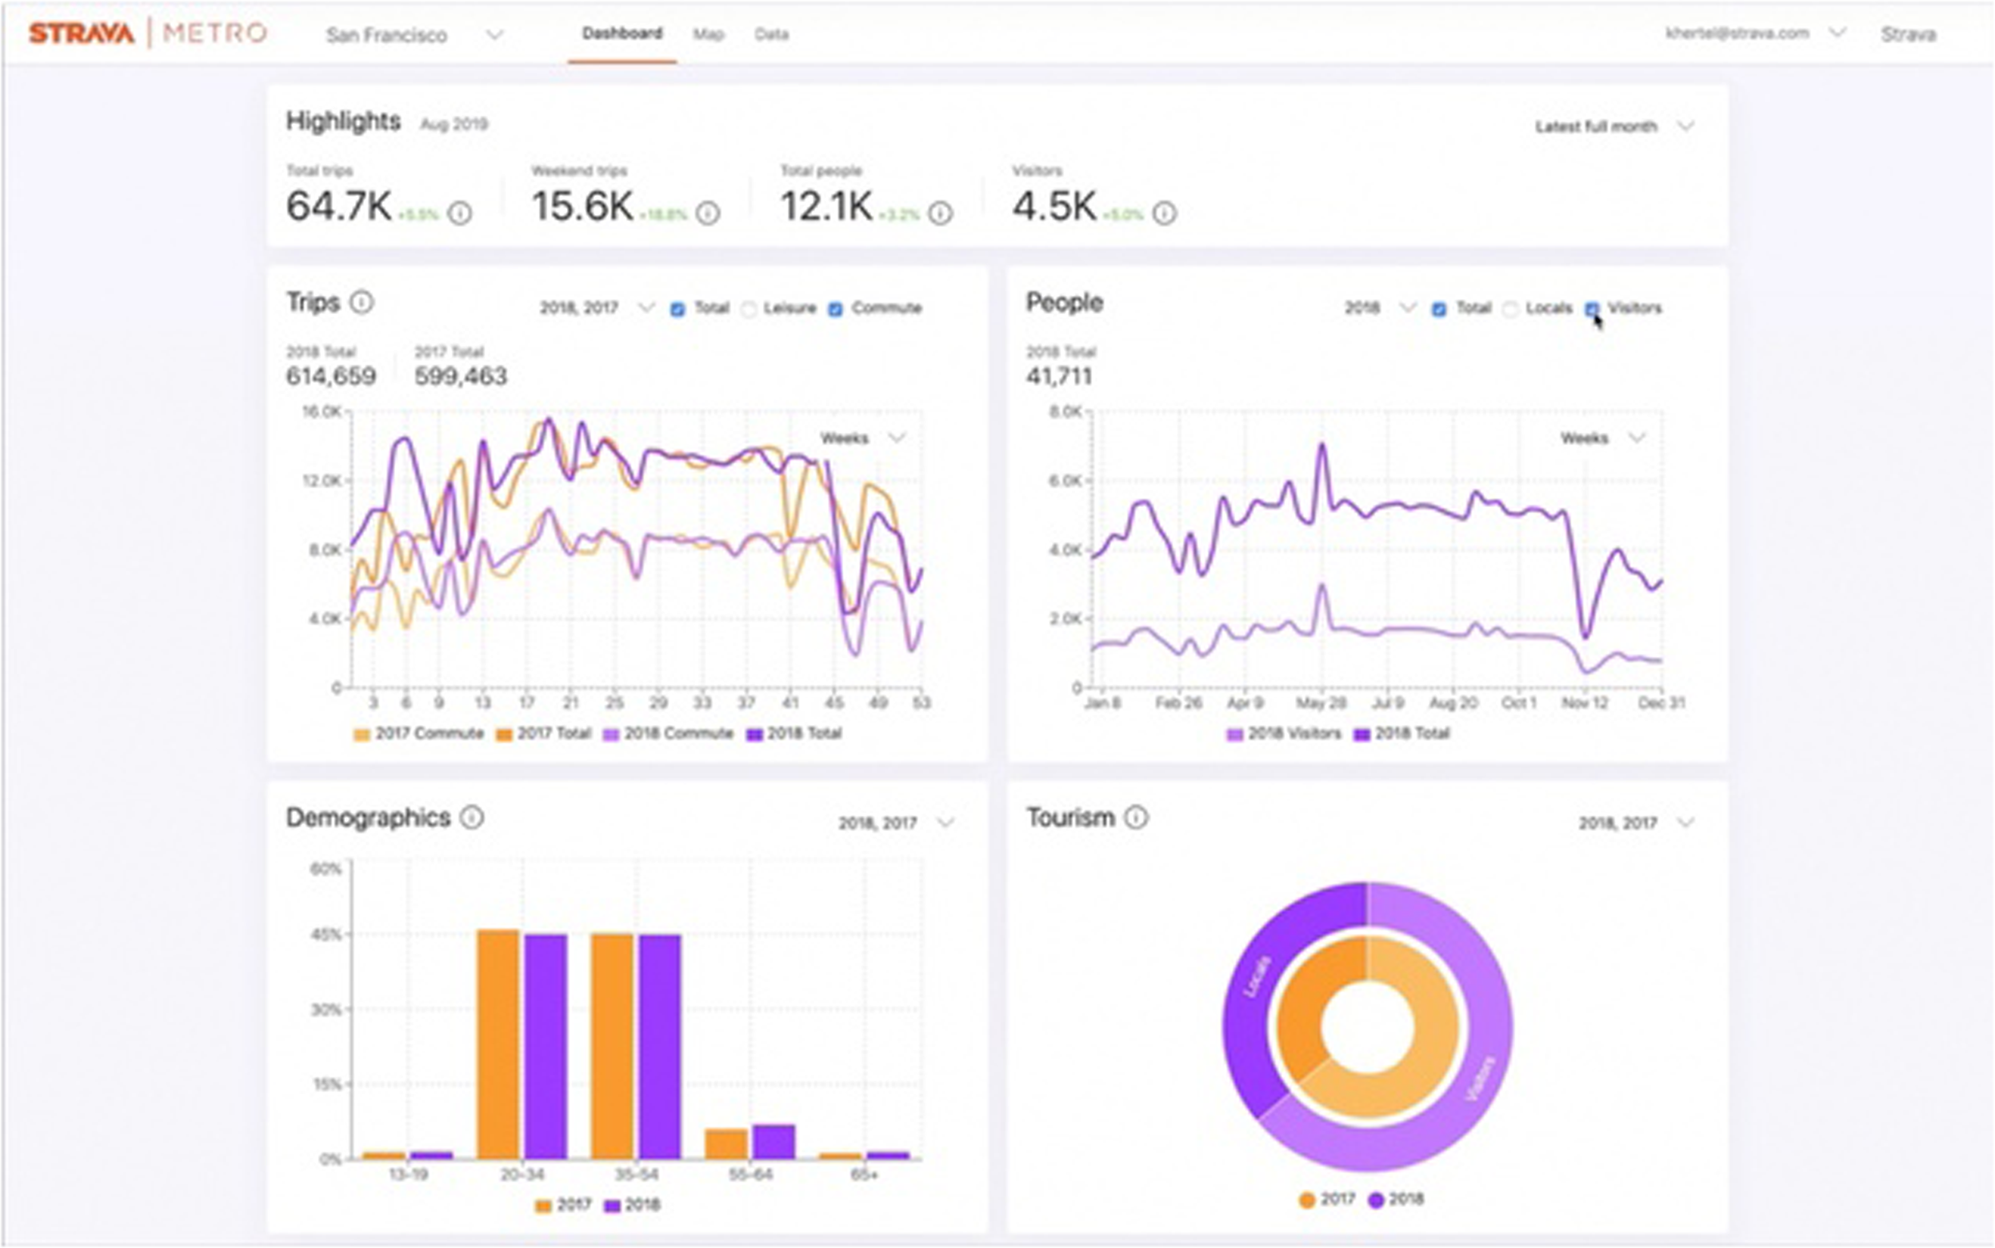Expand the Latest full month dropdown
Image resolution: width=1995 pixels, height=1248 pixels.
[1615, 127]
